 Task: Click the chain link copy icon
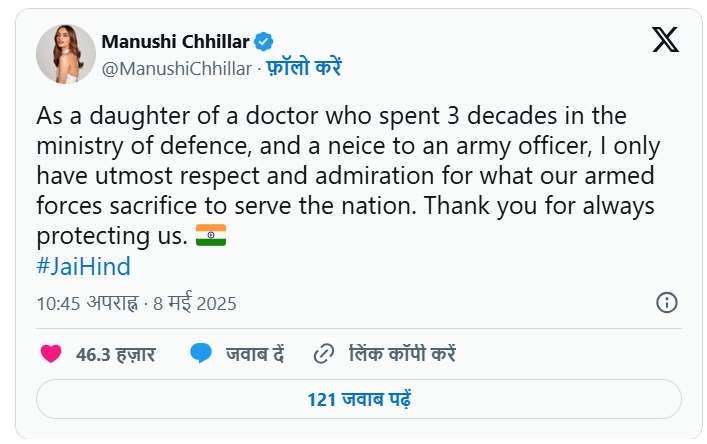click(x=323, y=353)
